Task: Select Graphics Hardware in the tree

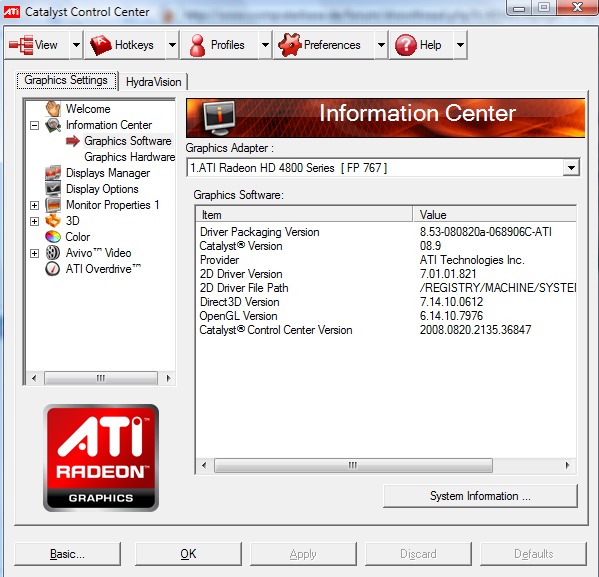Action: tap(130, 157)
